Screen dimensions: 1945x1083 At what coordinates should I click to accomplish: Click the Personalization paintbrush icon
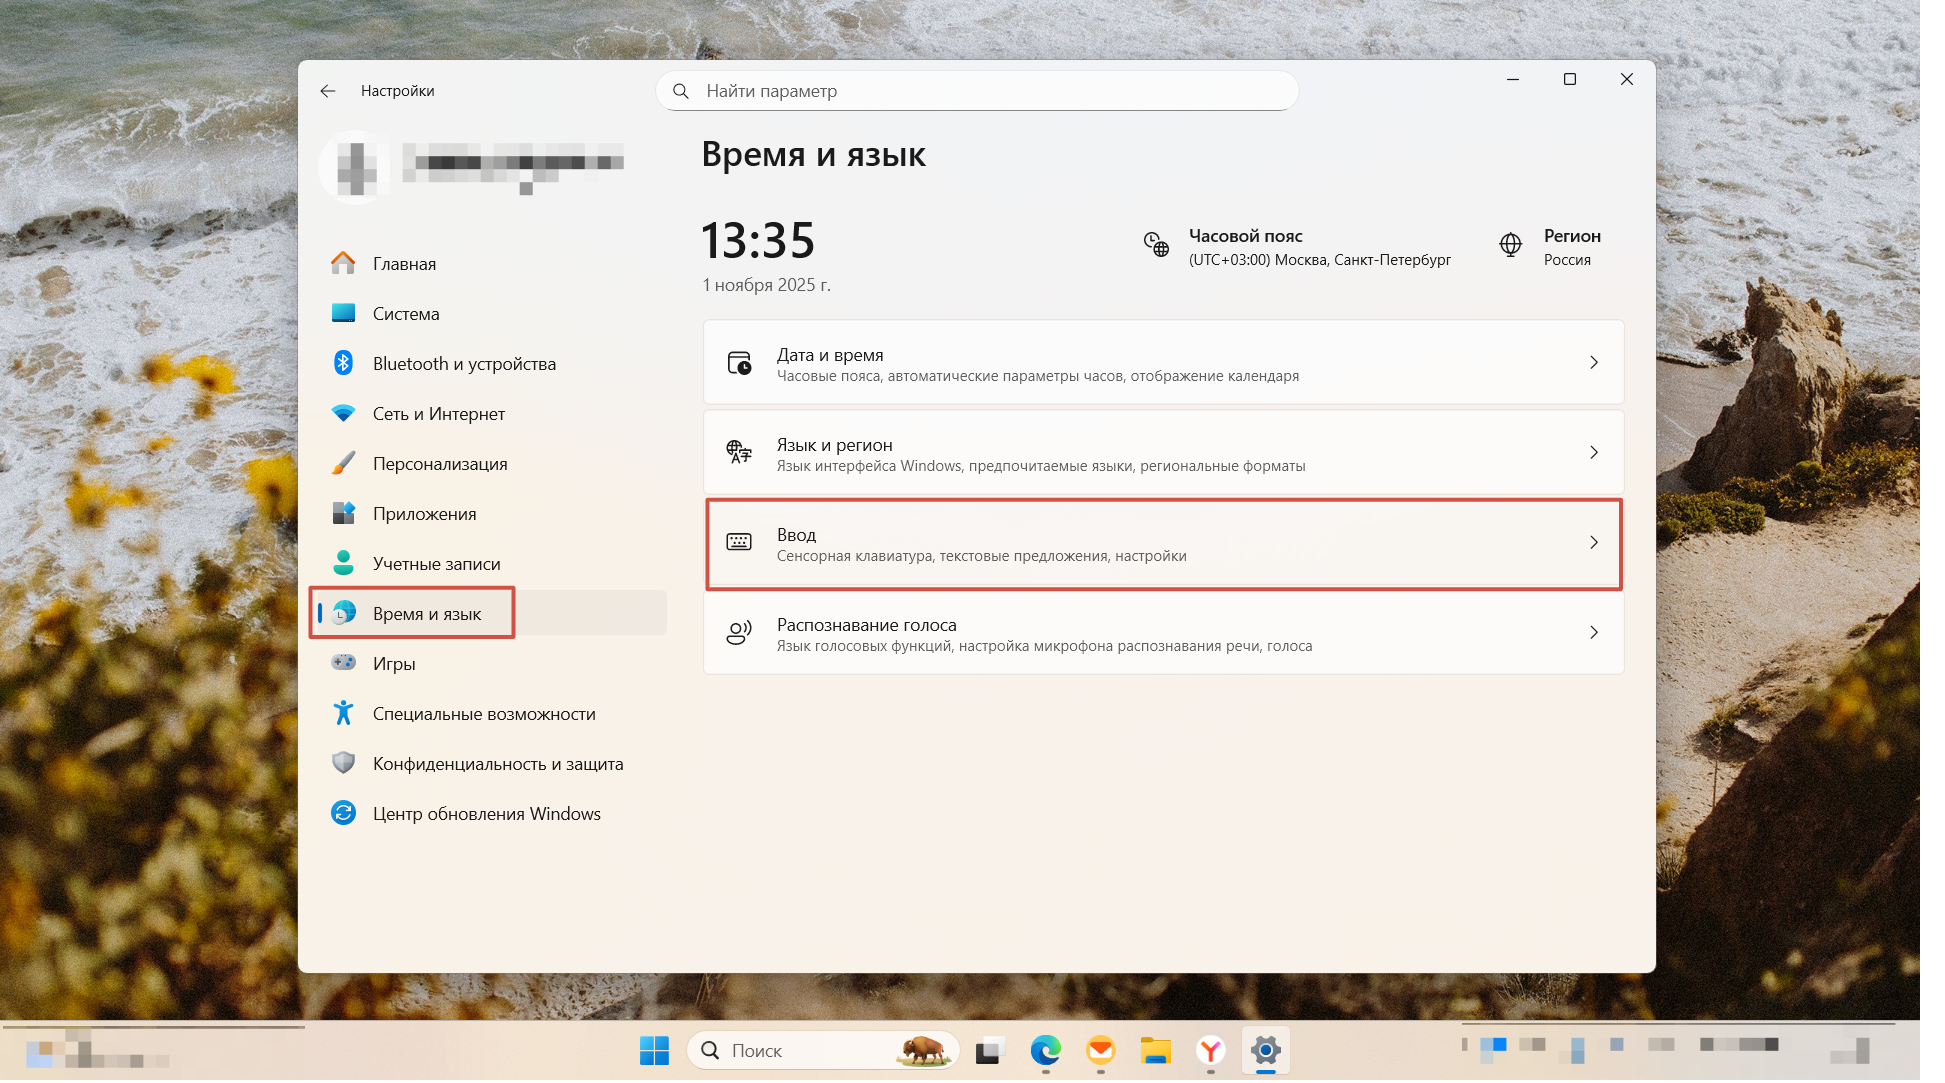point(343,463)
